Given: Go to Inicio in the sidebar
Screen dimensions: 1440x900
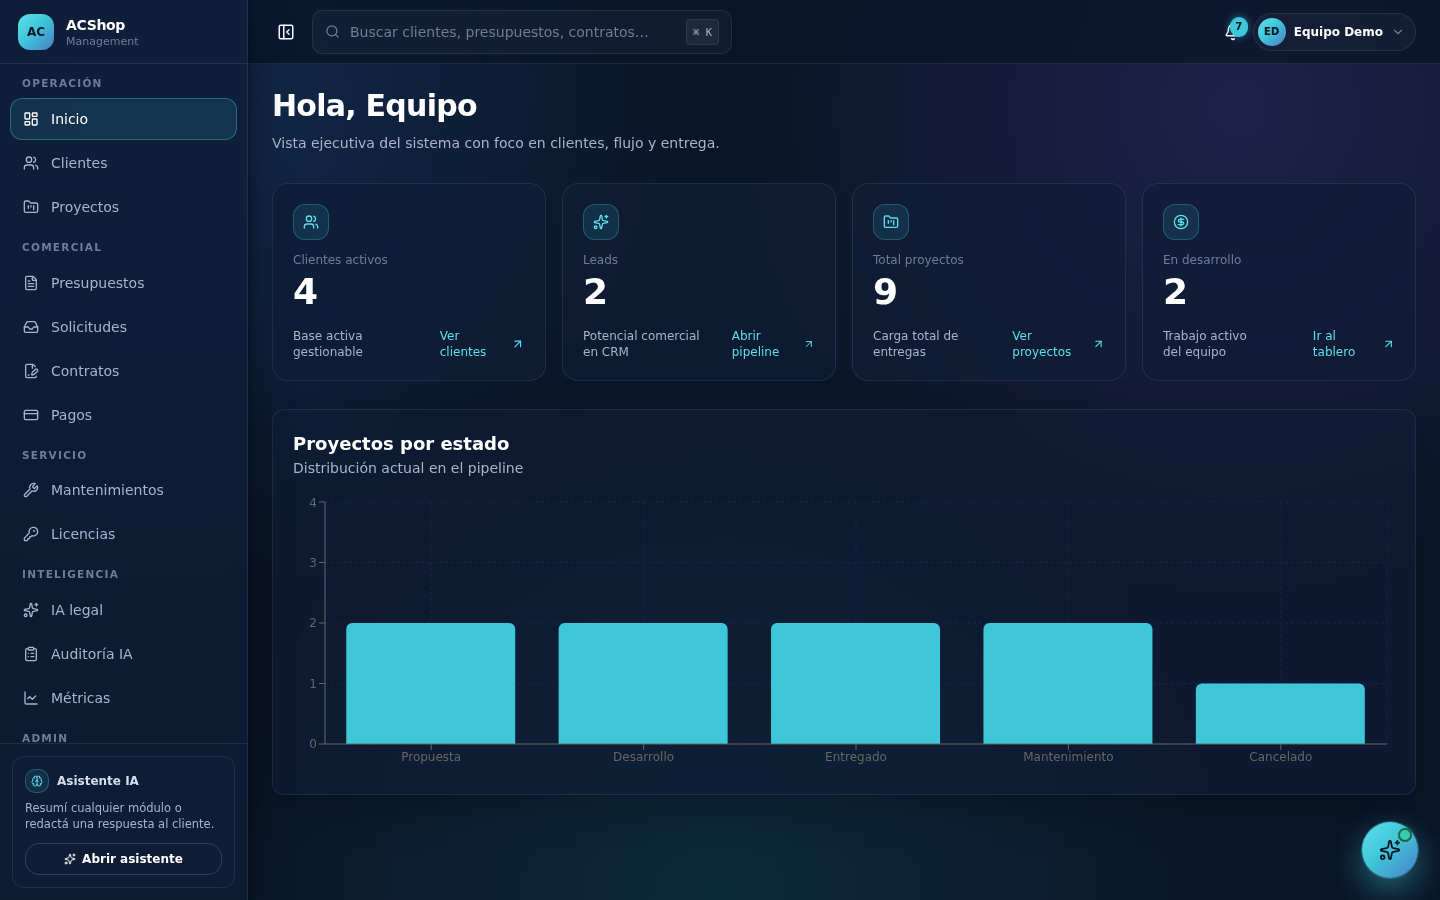Looking at the screenshot, I should (123, 119).
